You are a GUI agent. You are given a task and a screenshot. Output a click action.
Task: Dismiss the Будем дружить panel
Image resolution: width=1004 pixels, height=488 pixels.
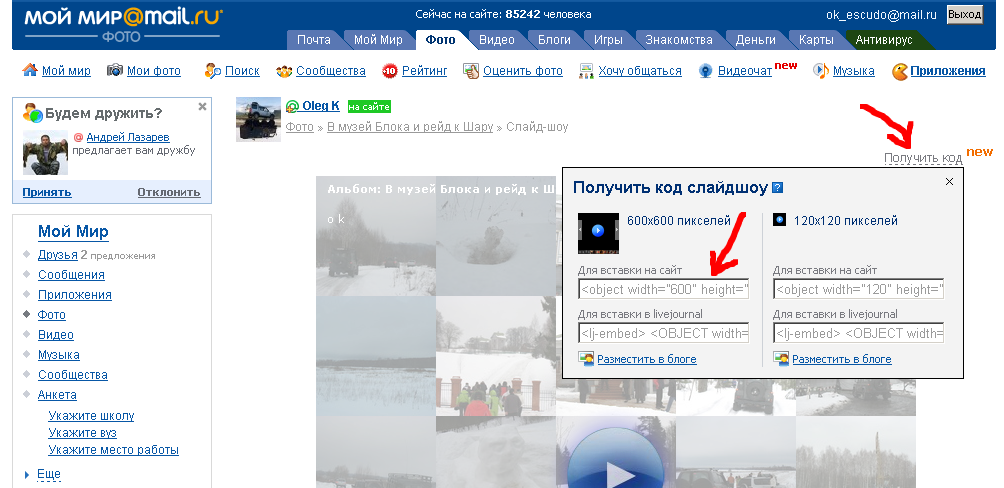202,106
